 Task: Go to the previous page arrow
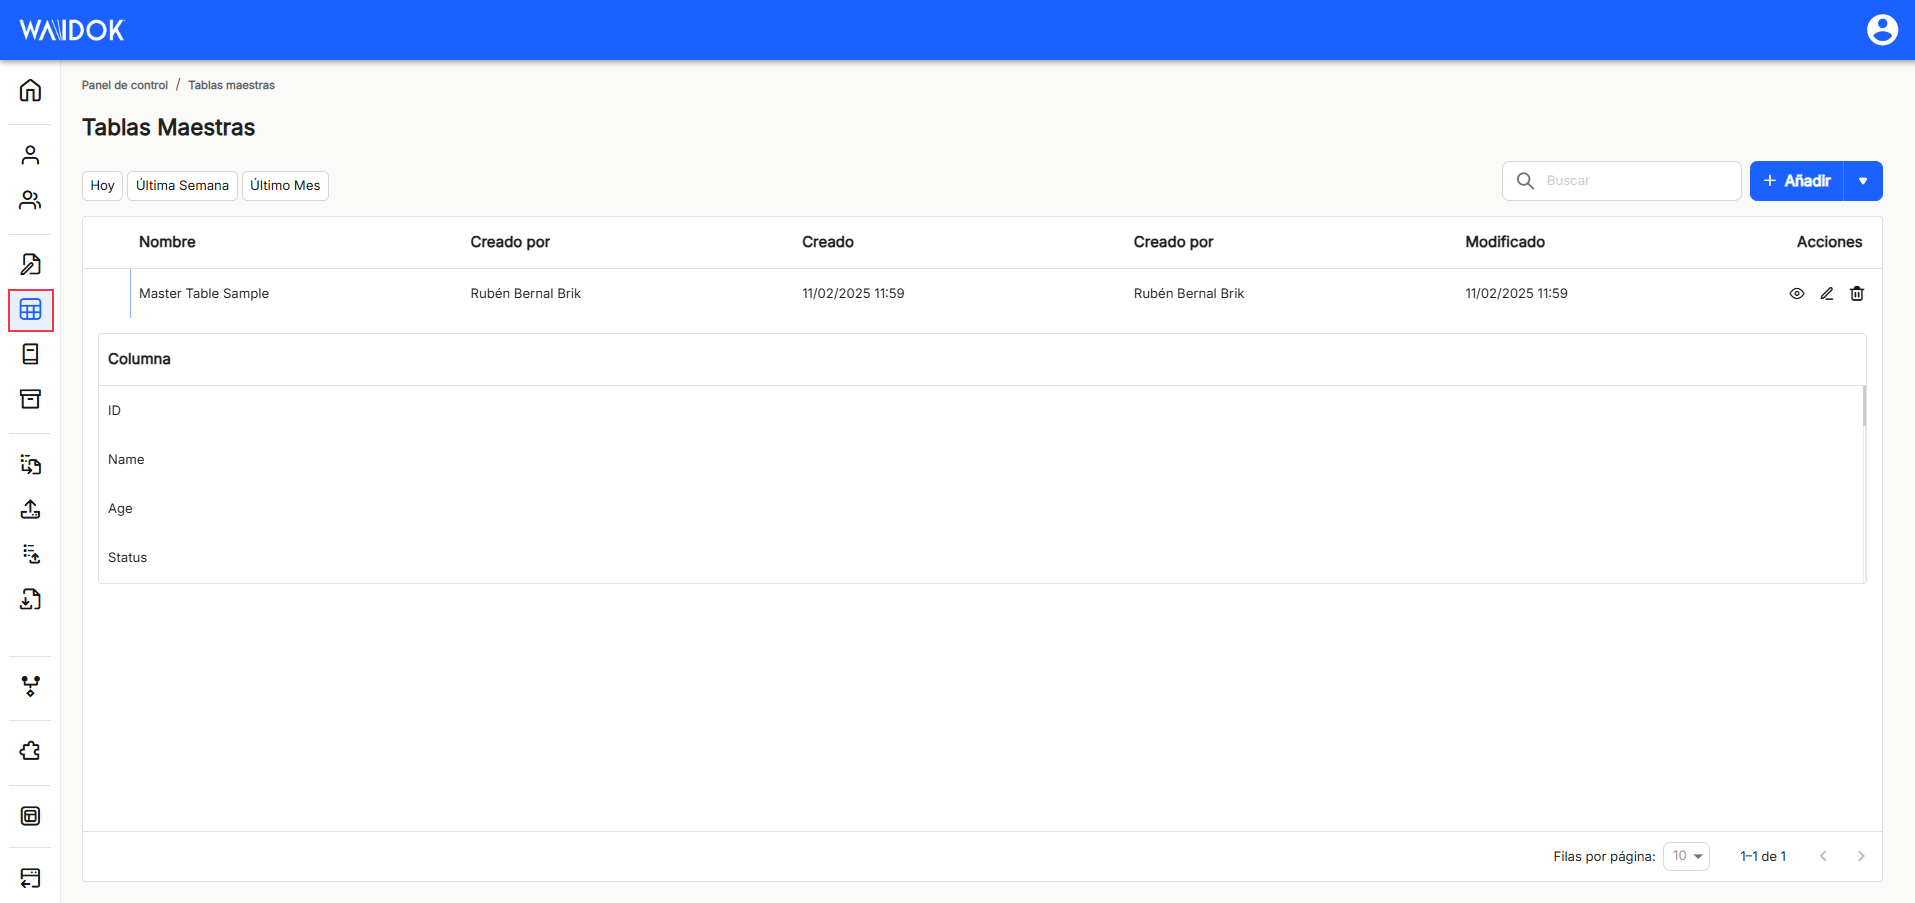[x=1823, y=856]
